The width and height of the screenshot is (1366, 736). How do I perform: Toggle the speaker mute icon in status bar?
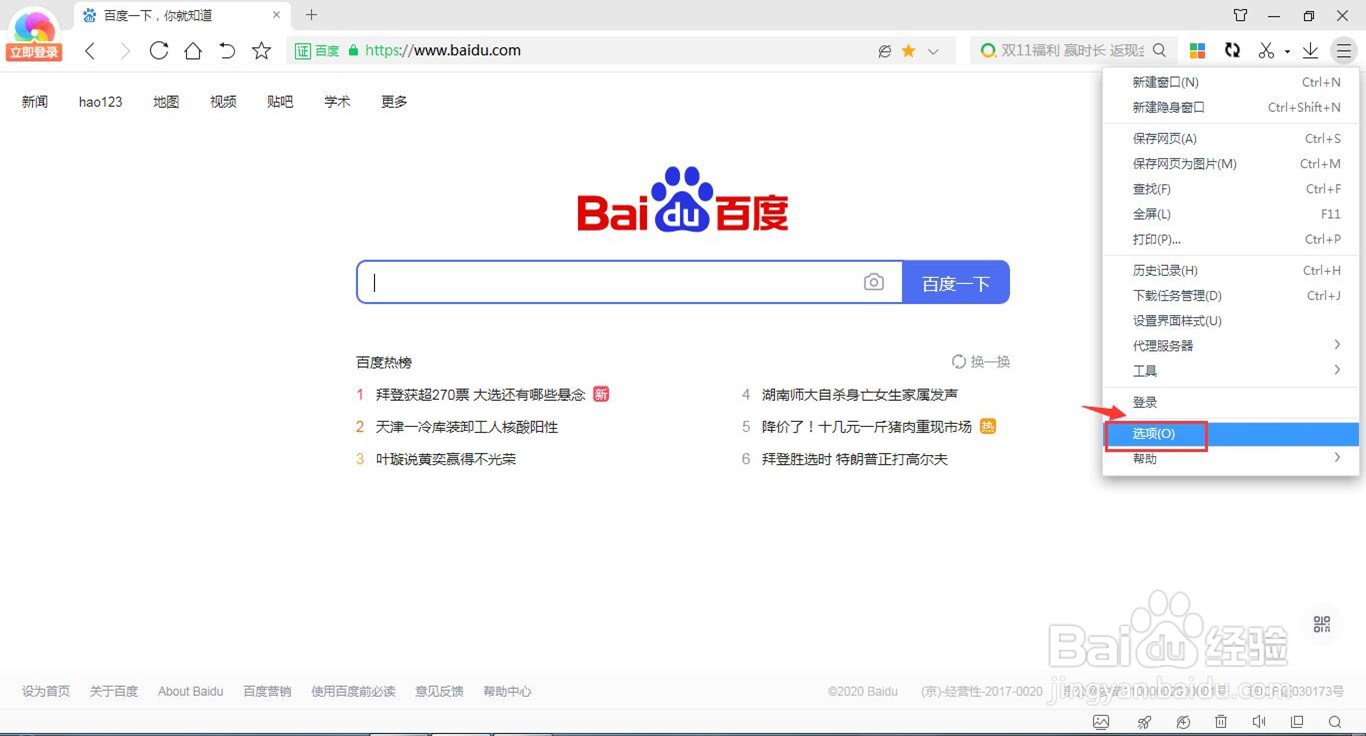(1259, 722)
